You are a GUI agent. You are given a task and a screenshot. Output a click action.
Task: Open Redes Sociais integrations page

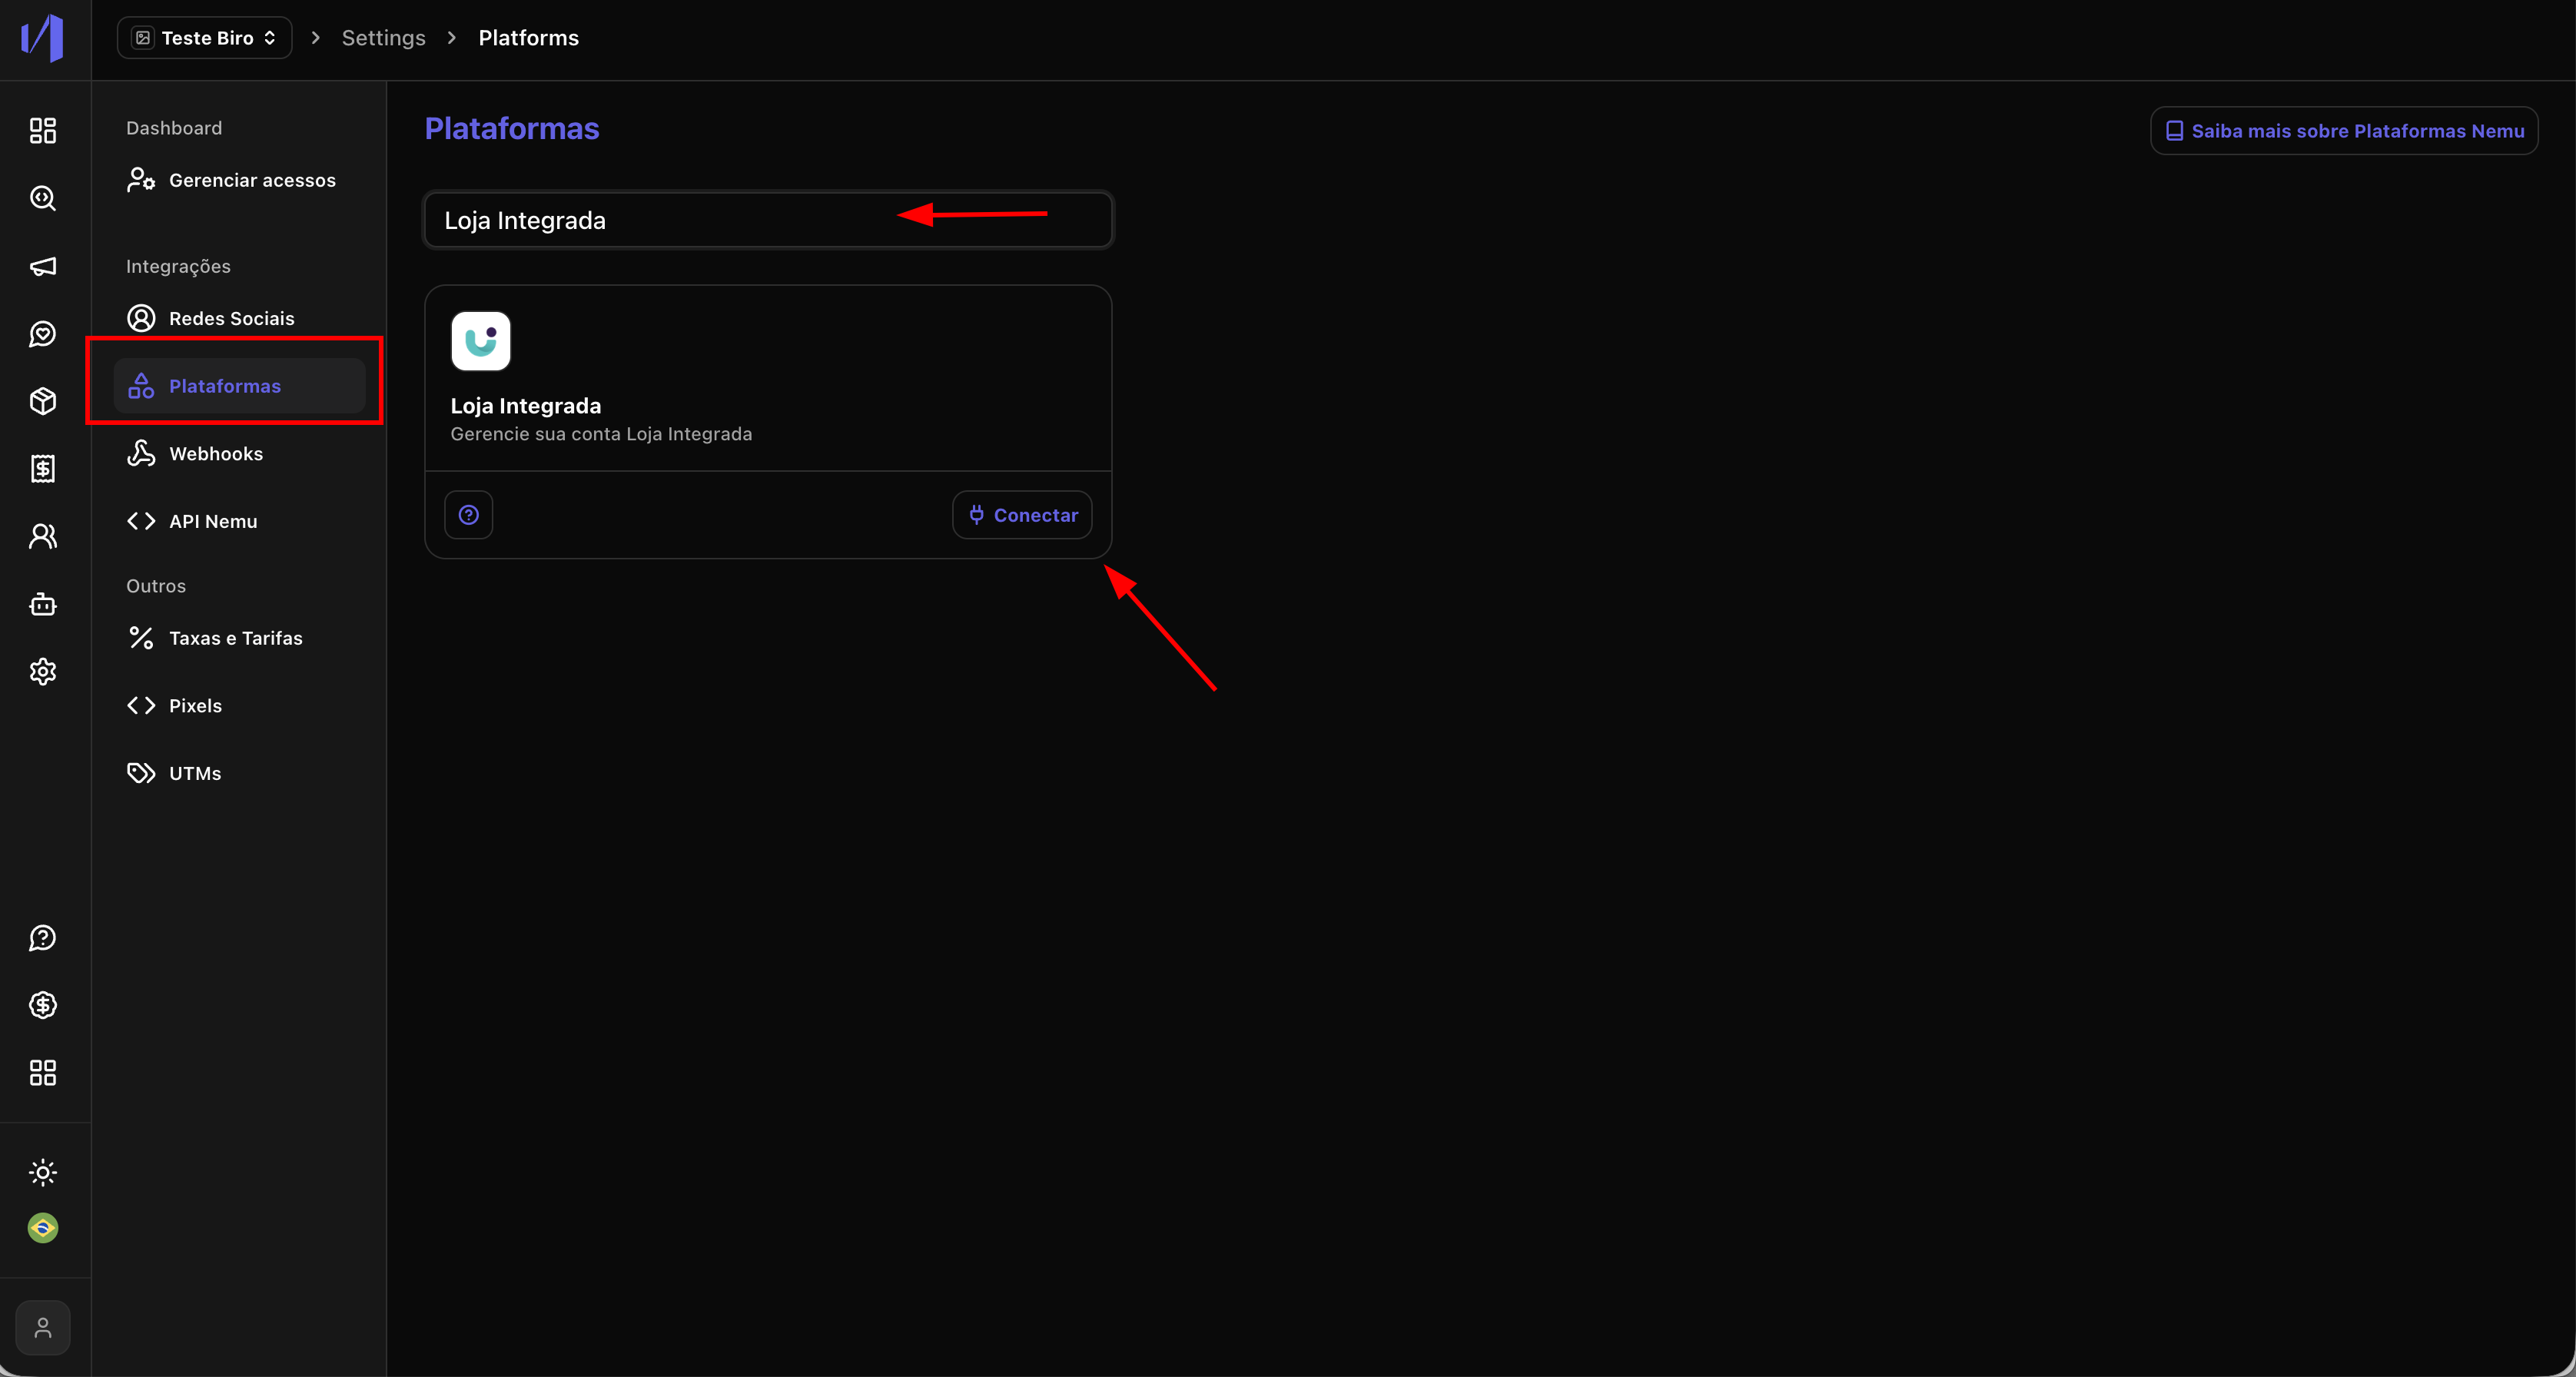(231, 319)
